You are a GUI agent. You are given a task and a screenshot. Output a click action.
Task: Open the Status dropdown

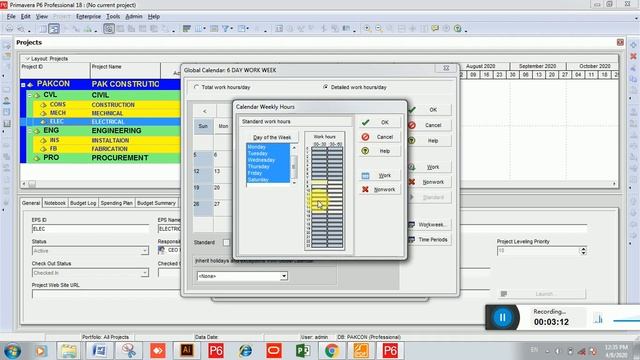click(144, 251)
